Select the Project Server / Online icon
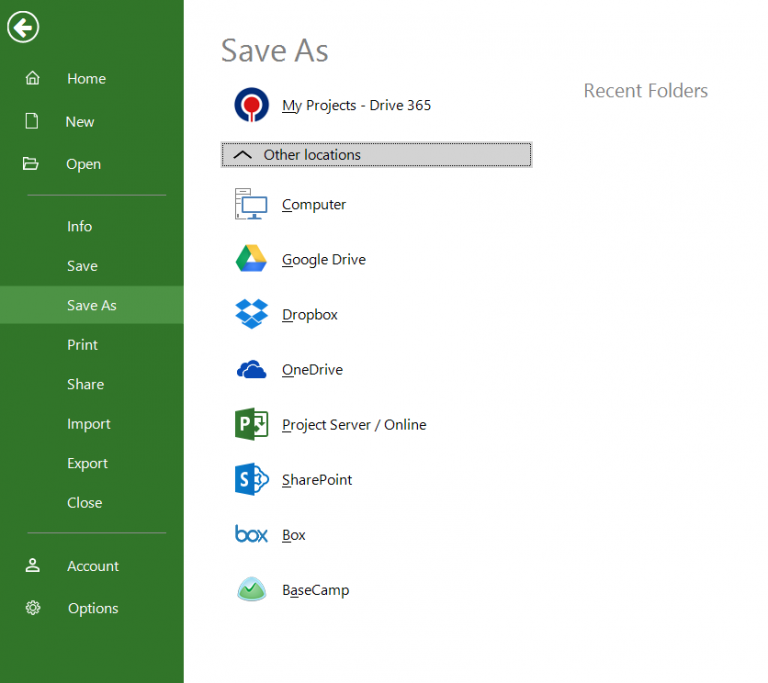This screenshot has height=683, width=768. 251,425
